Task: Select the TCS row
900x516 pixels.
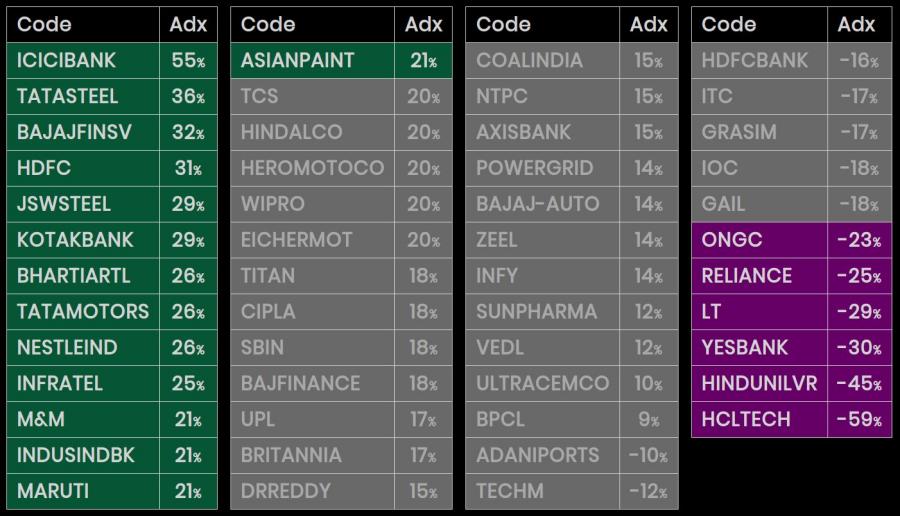Action: pos(341,96)
